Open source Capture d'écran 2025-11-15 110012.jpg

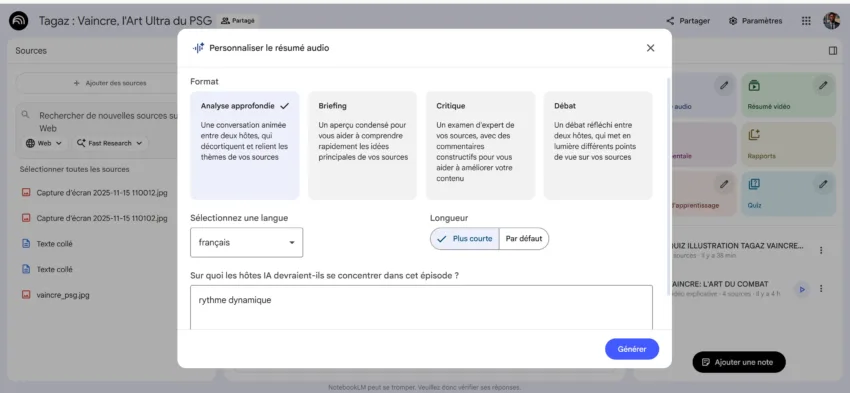[102, 192]
